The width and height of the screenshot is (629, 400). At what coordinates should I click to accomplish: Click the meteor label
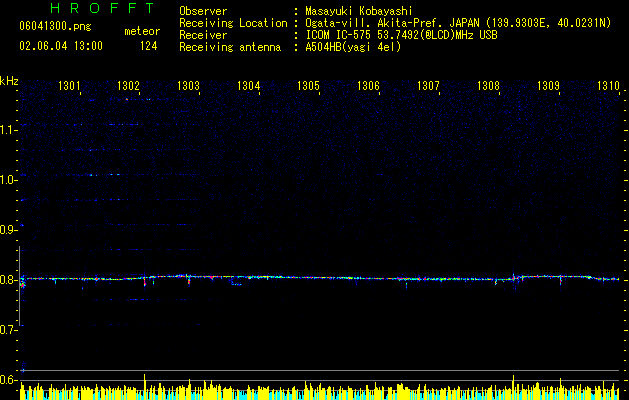point(142,31)
